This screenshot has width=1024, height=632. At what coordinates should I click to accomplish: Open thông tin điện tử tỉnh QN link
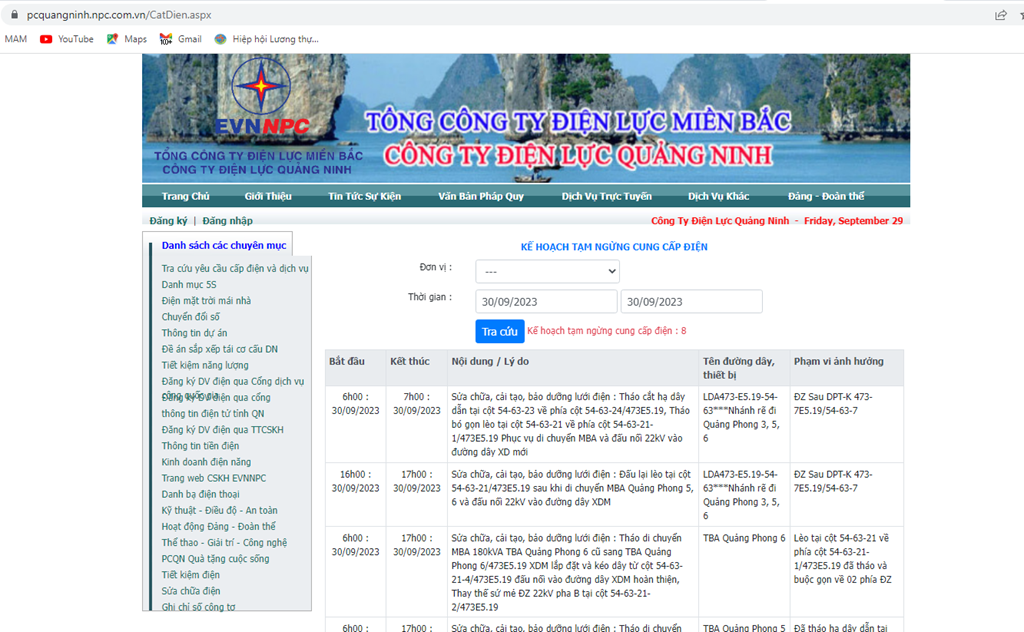coord(213,413)
